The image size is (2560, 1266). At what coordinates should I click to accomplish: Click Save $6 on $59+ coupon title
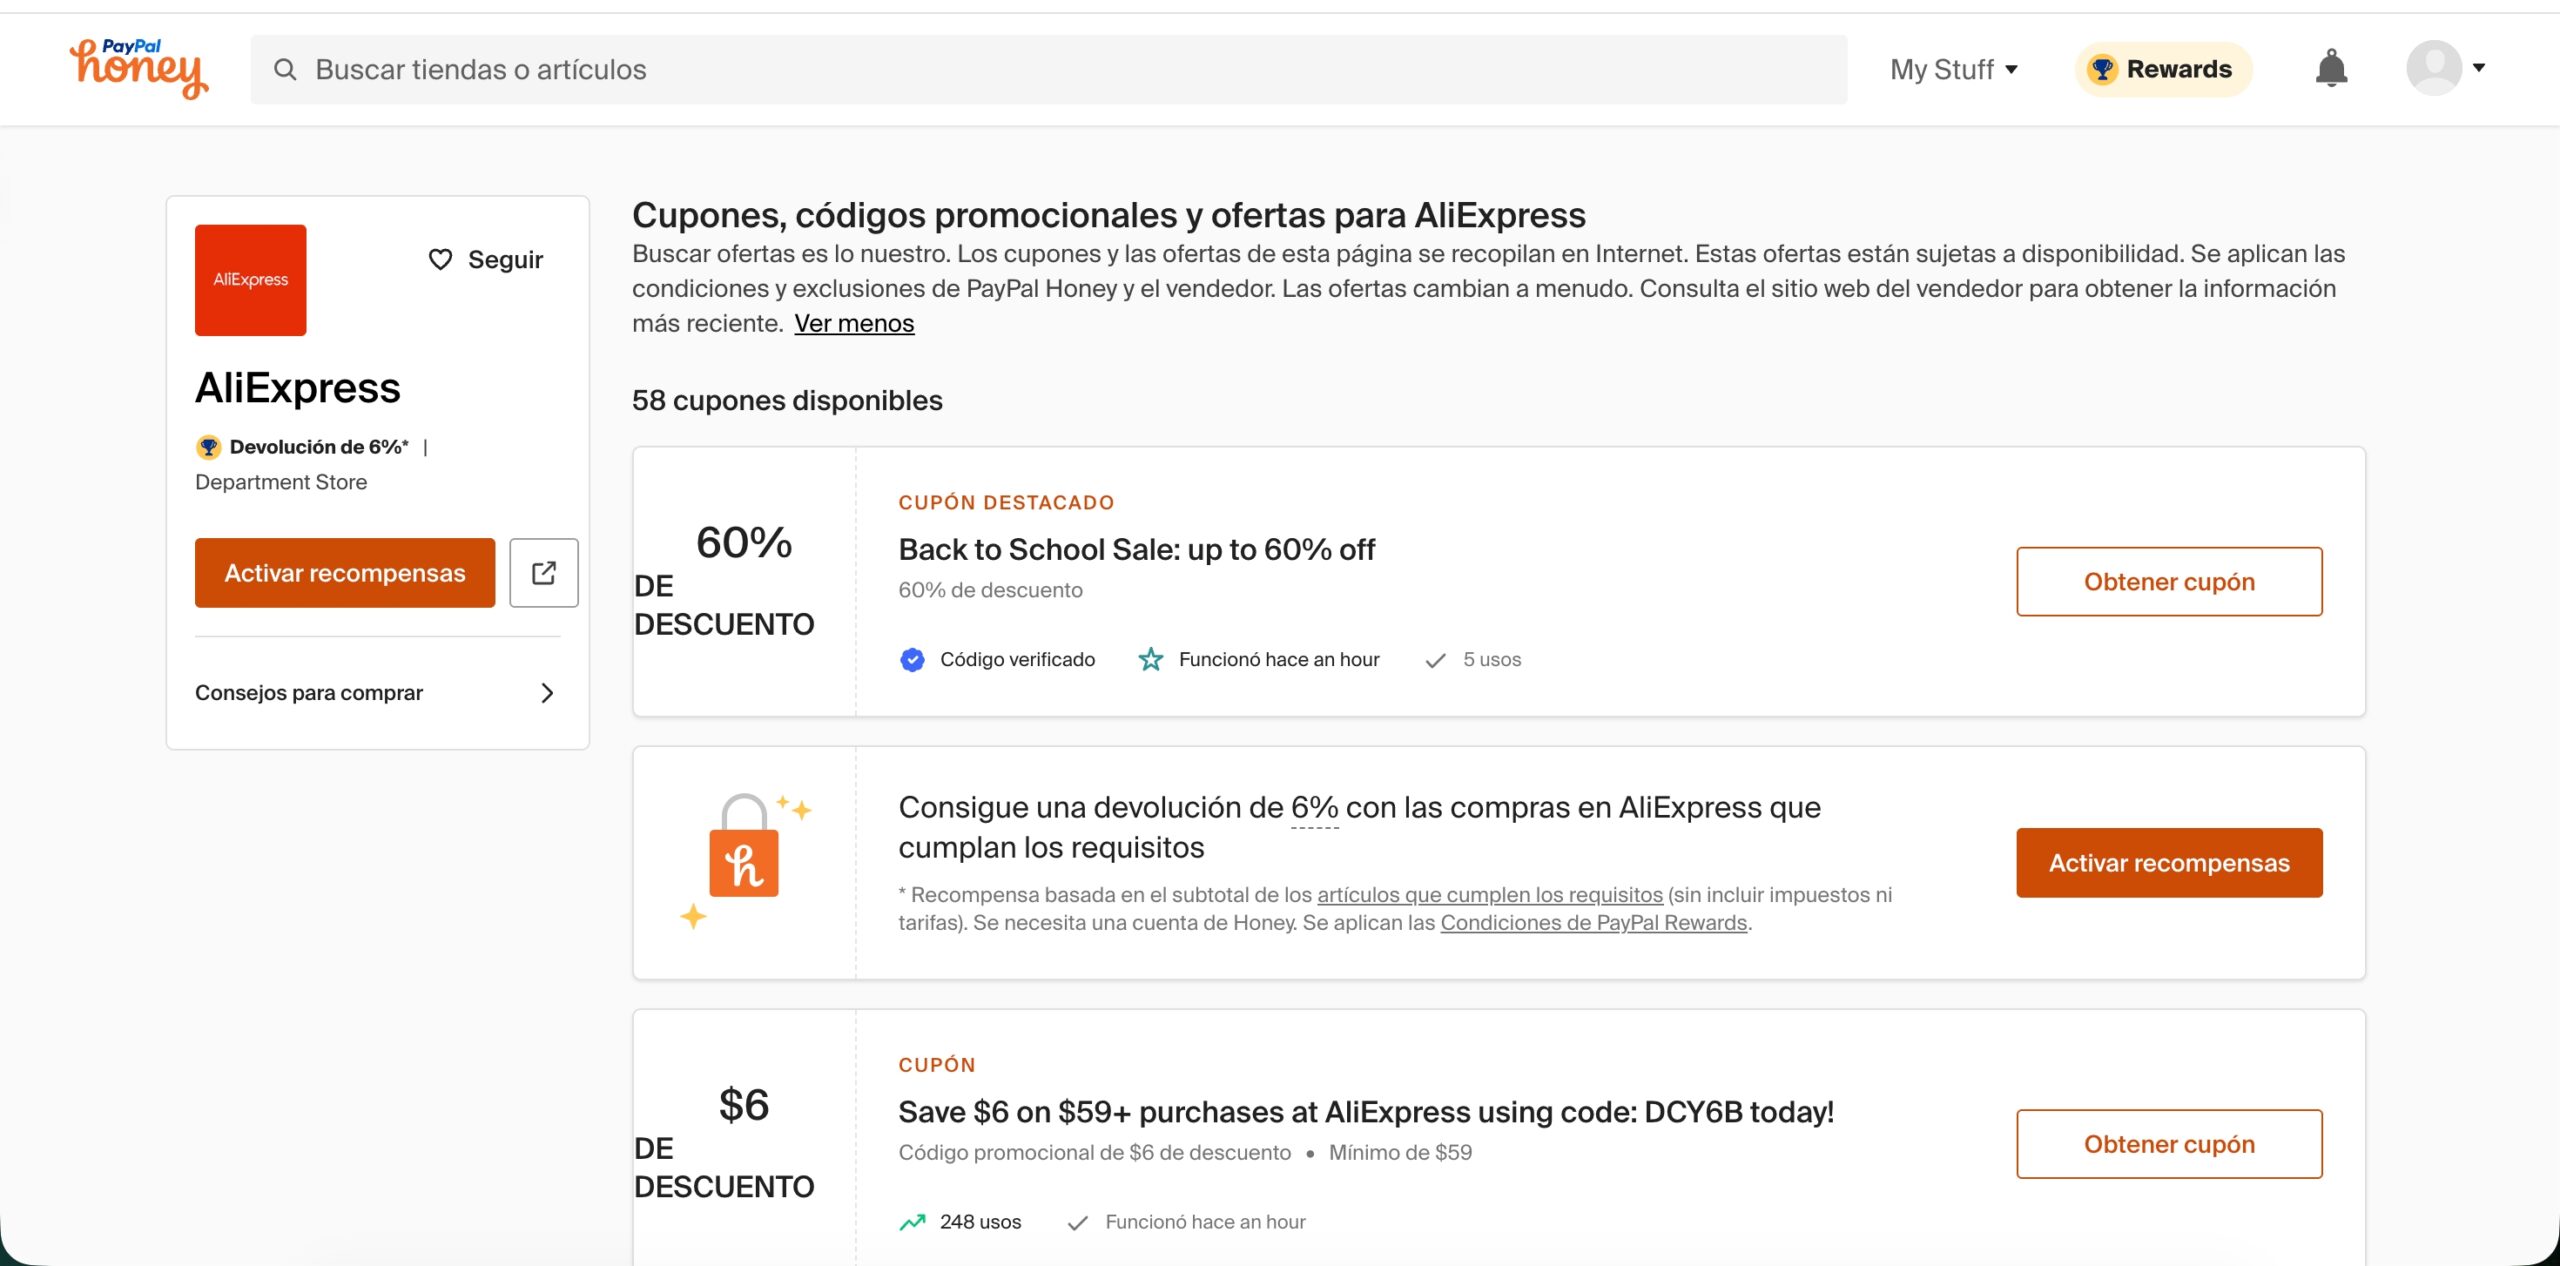pos(1366,1112)
